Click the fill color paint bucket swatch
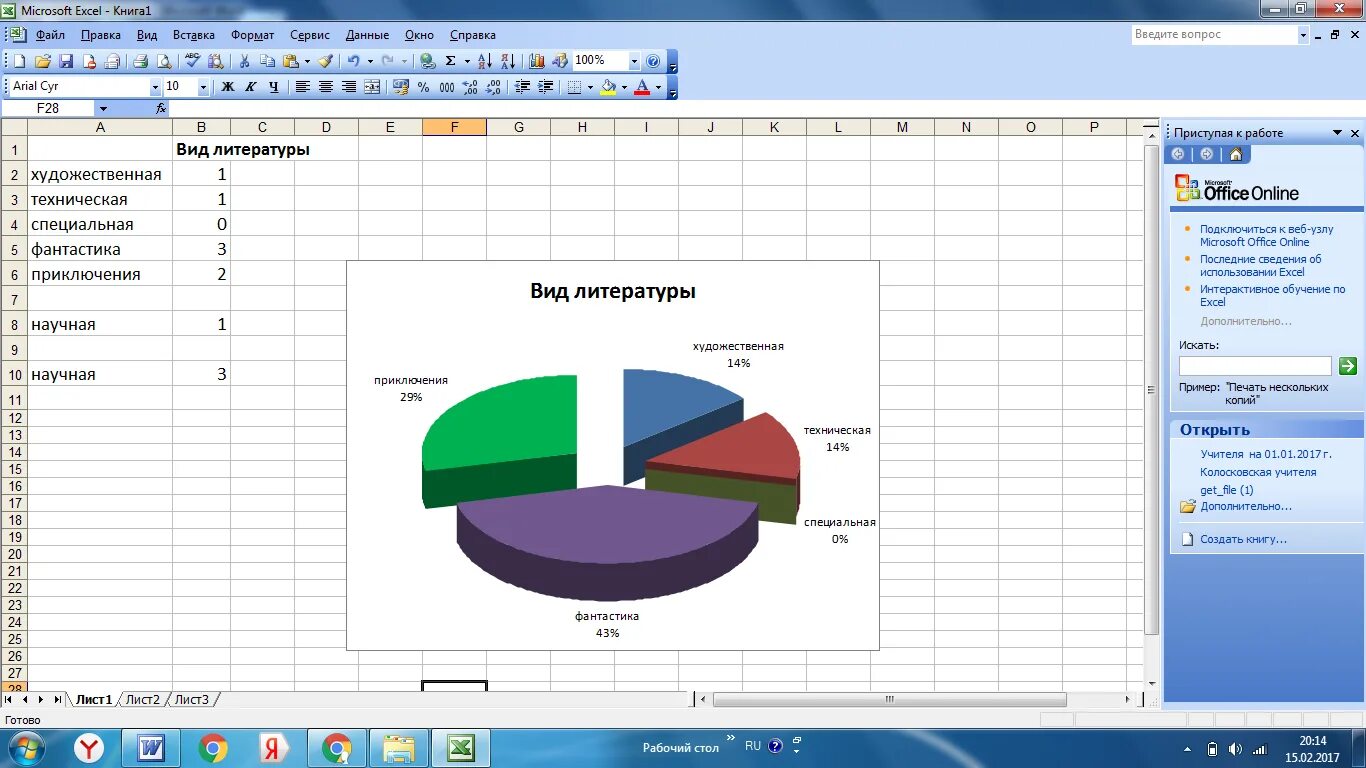This screenshot has width=1366, height=768. (608, 87)
